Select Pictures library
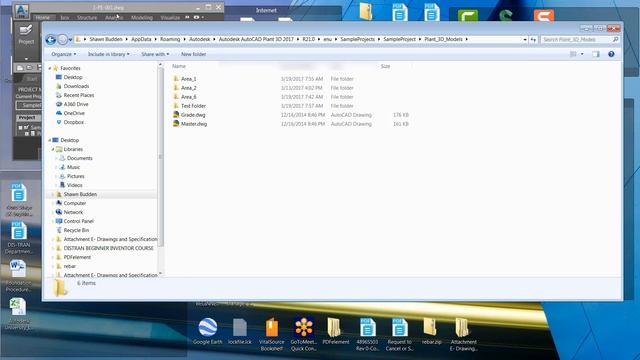The width and height of the screenshot is (640, 360). pyautogui.click(x=76, y=176)
